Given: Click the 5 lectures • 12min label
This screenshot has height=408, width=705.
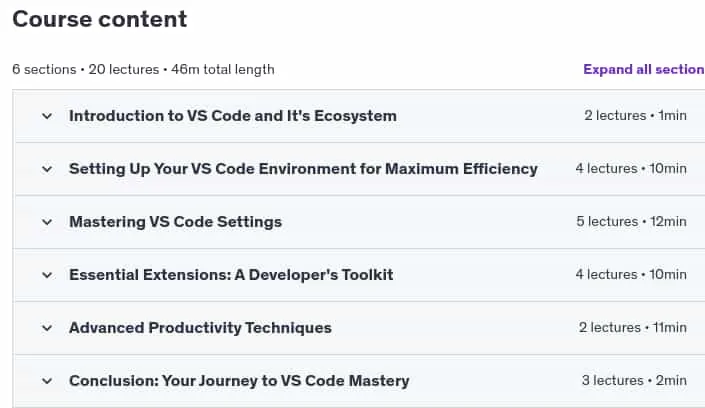Looking at the screenshot, I should (631, 222).
